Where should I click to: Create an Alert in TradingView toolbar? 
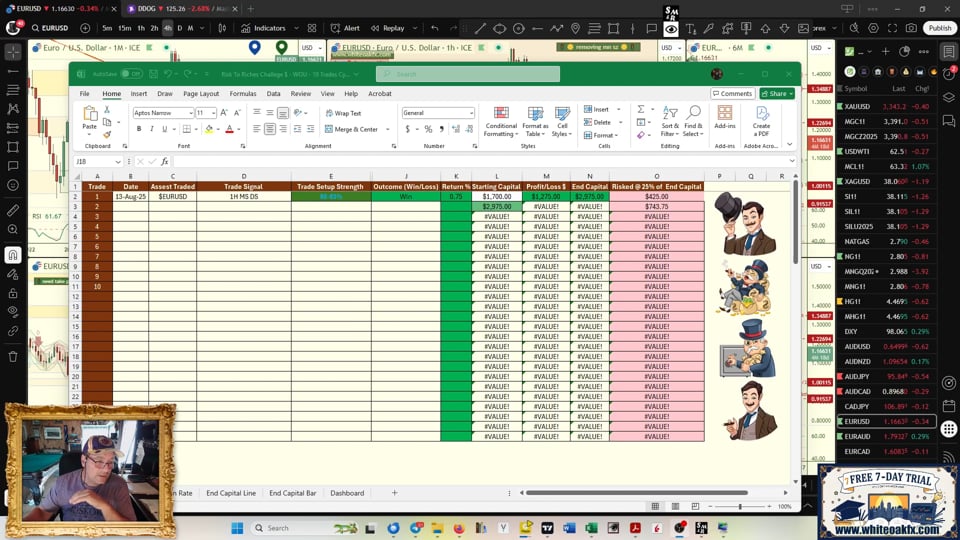(345, 28)
